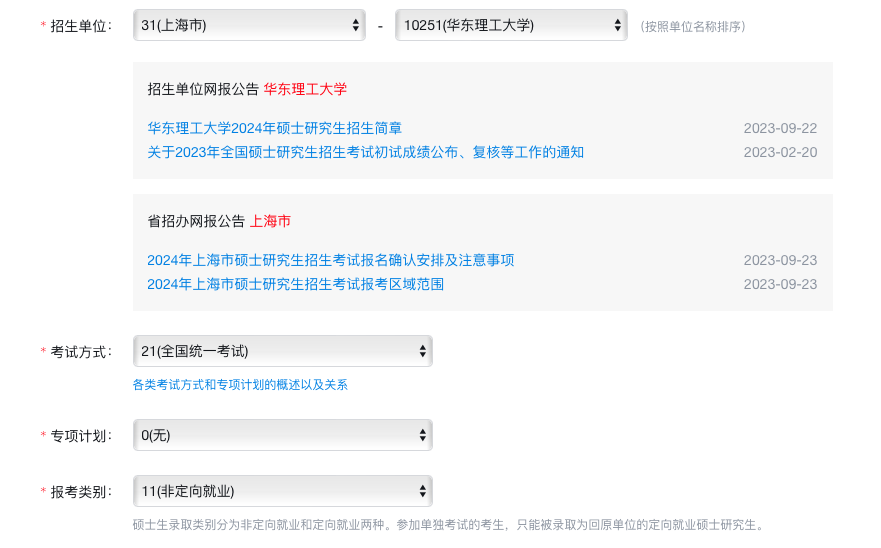
Task: Click the hint text (按照单位名称排序)
Action: tap(693, 26)
